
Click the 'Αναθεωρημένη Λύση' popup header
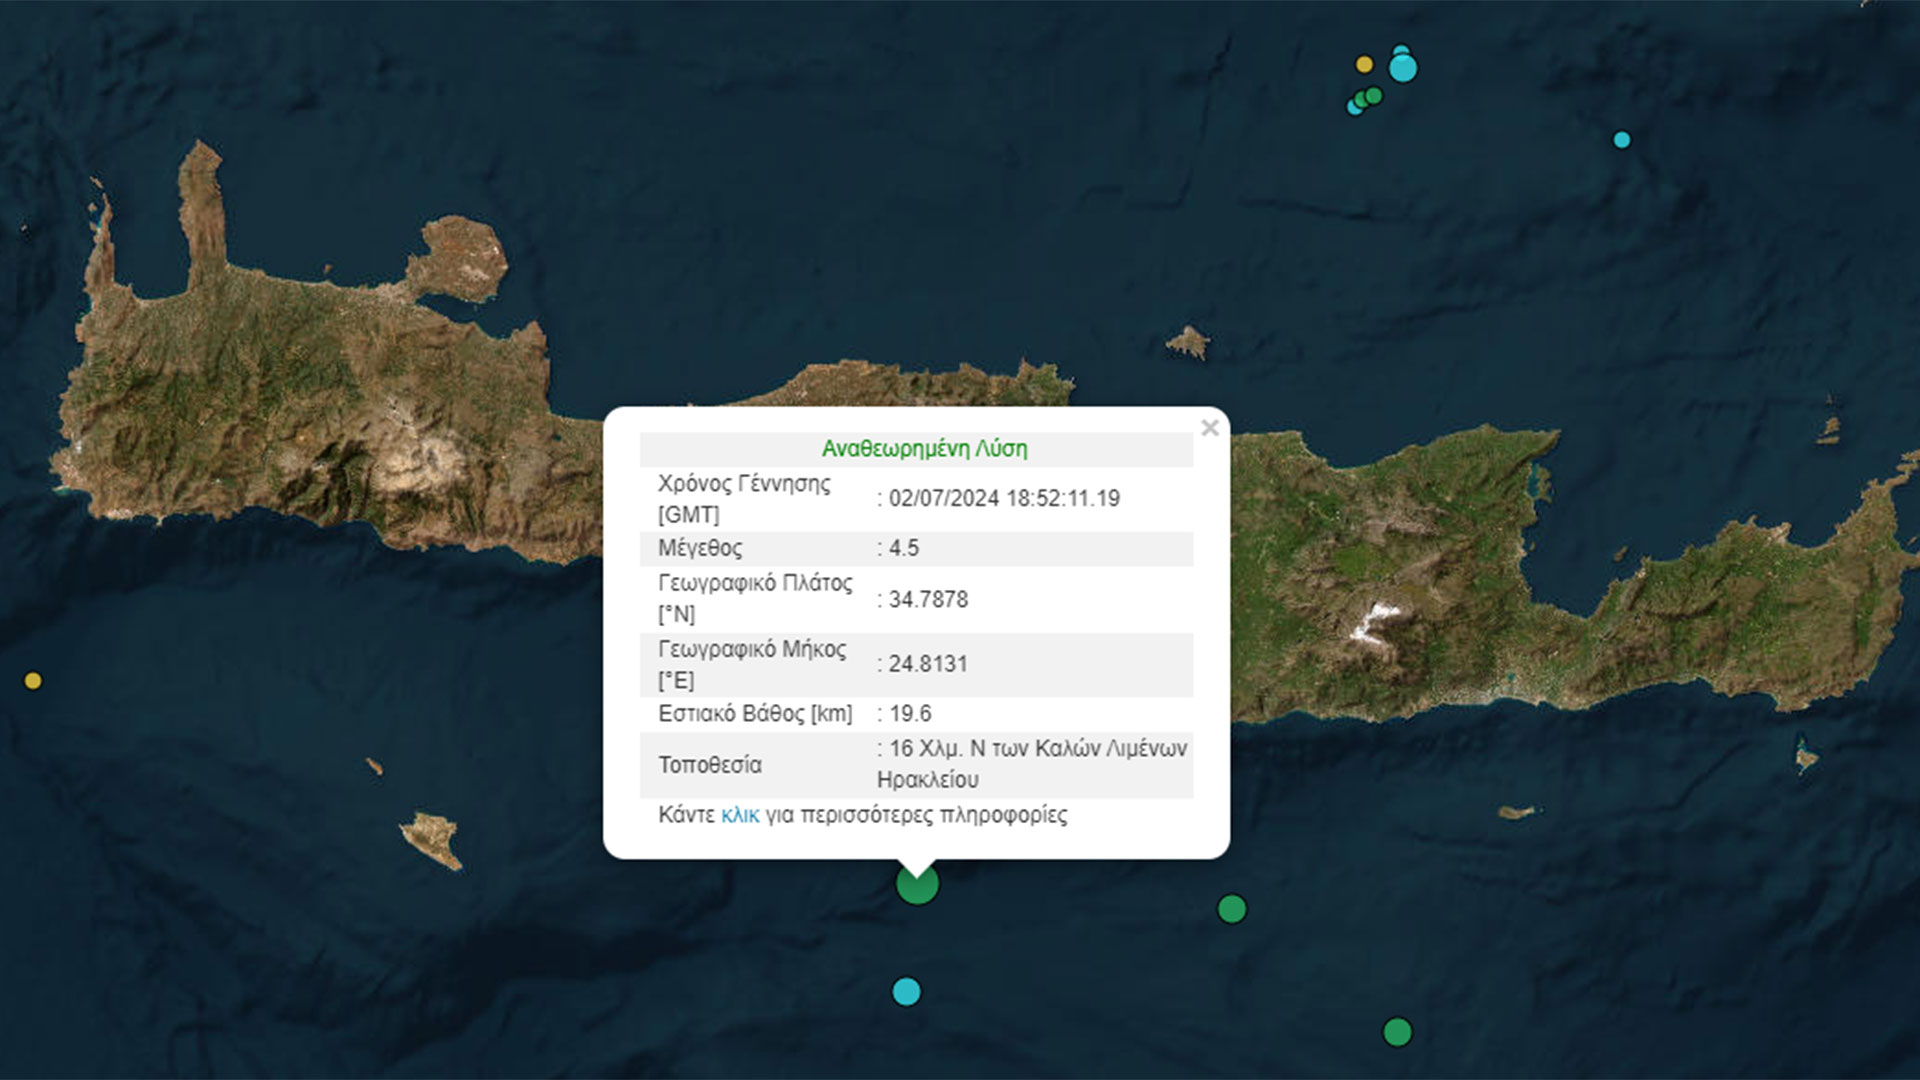coord(924,449)
